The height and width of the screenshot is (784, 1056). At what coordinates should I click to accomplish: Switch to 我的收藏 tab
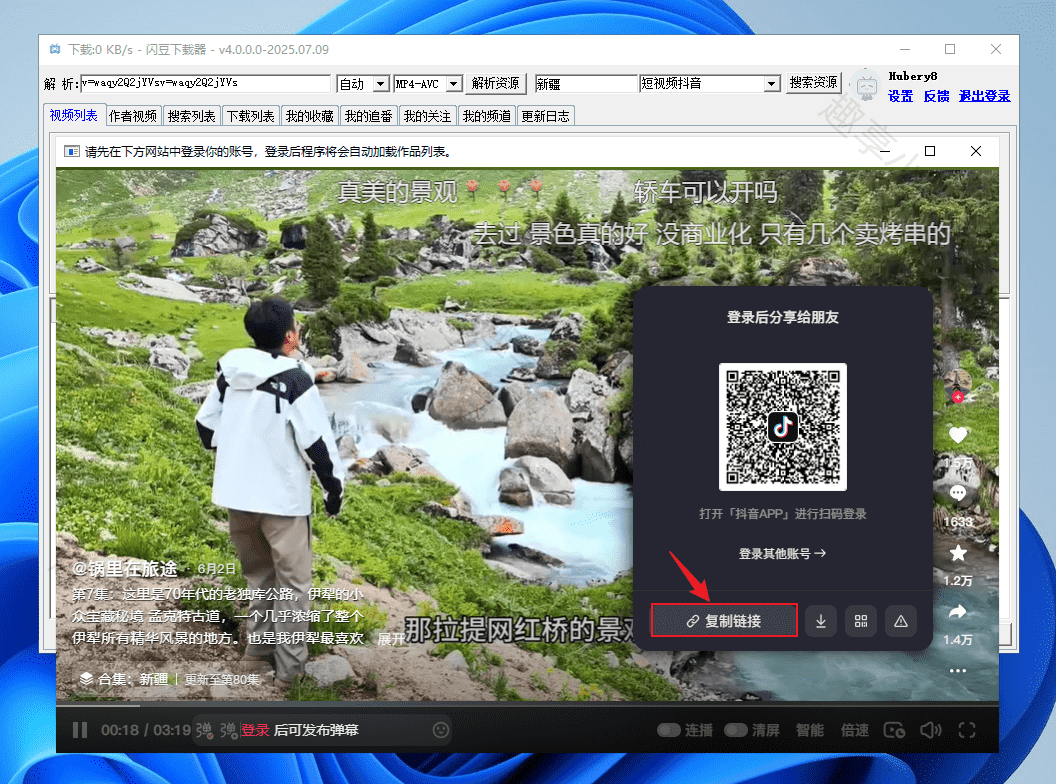(x=310, y=116)
